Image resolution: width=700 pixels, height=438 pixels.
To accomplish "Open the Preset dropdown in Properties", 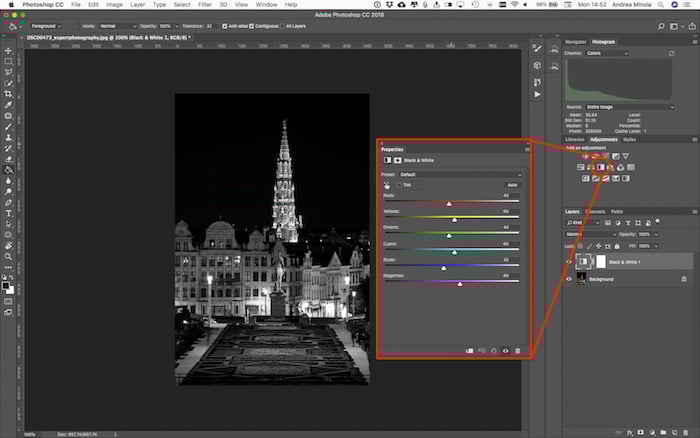I will point(459,175).
